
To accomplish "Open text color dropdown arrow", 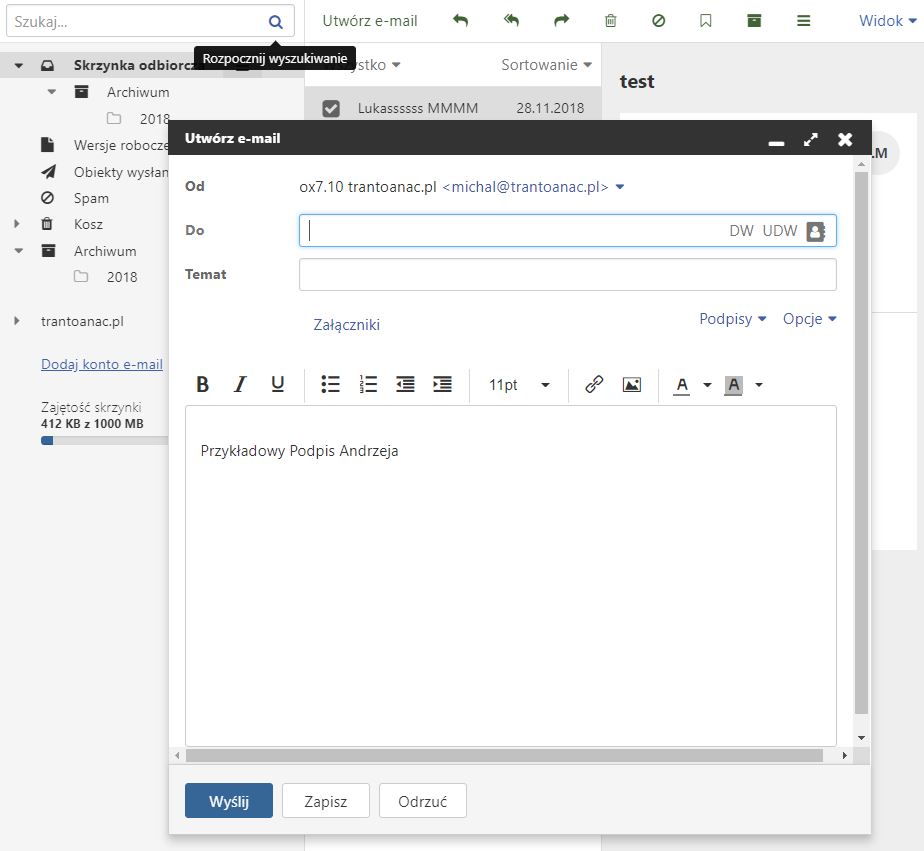I will [x=707, y=385].
